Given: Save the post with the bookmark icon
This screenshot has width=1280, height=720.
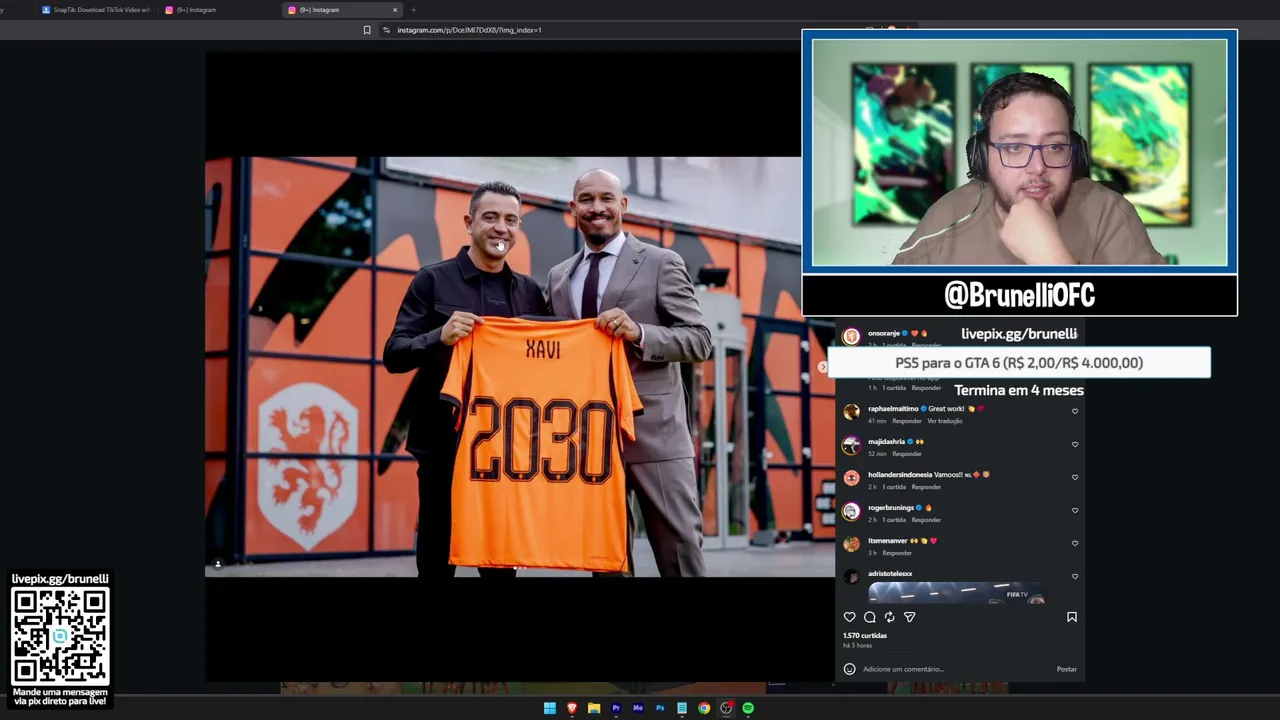Looking at the screenshot, I should pos(1072,617).
